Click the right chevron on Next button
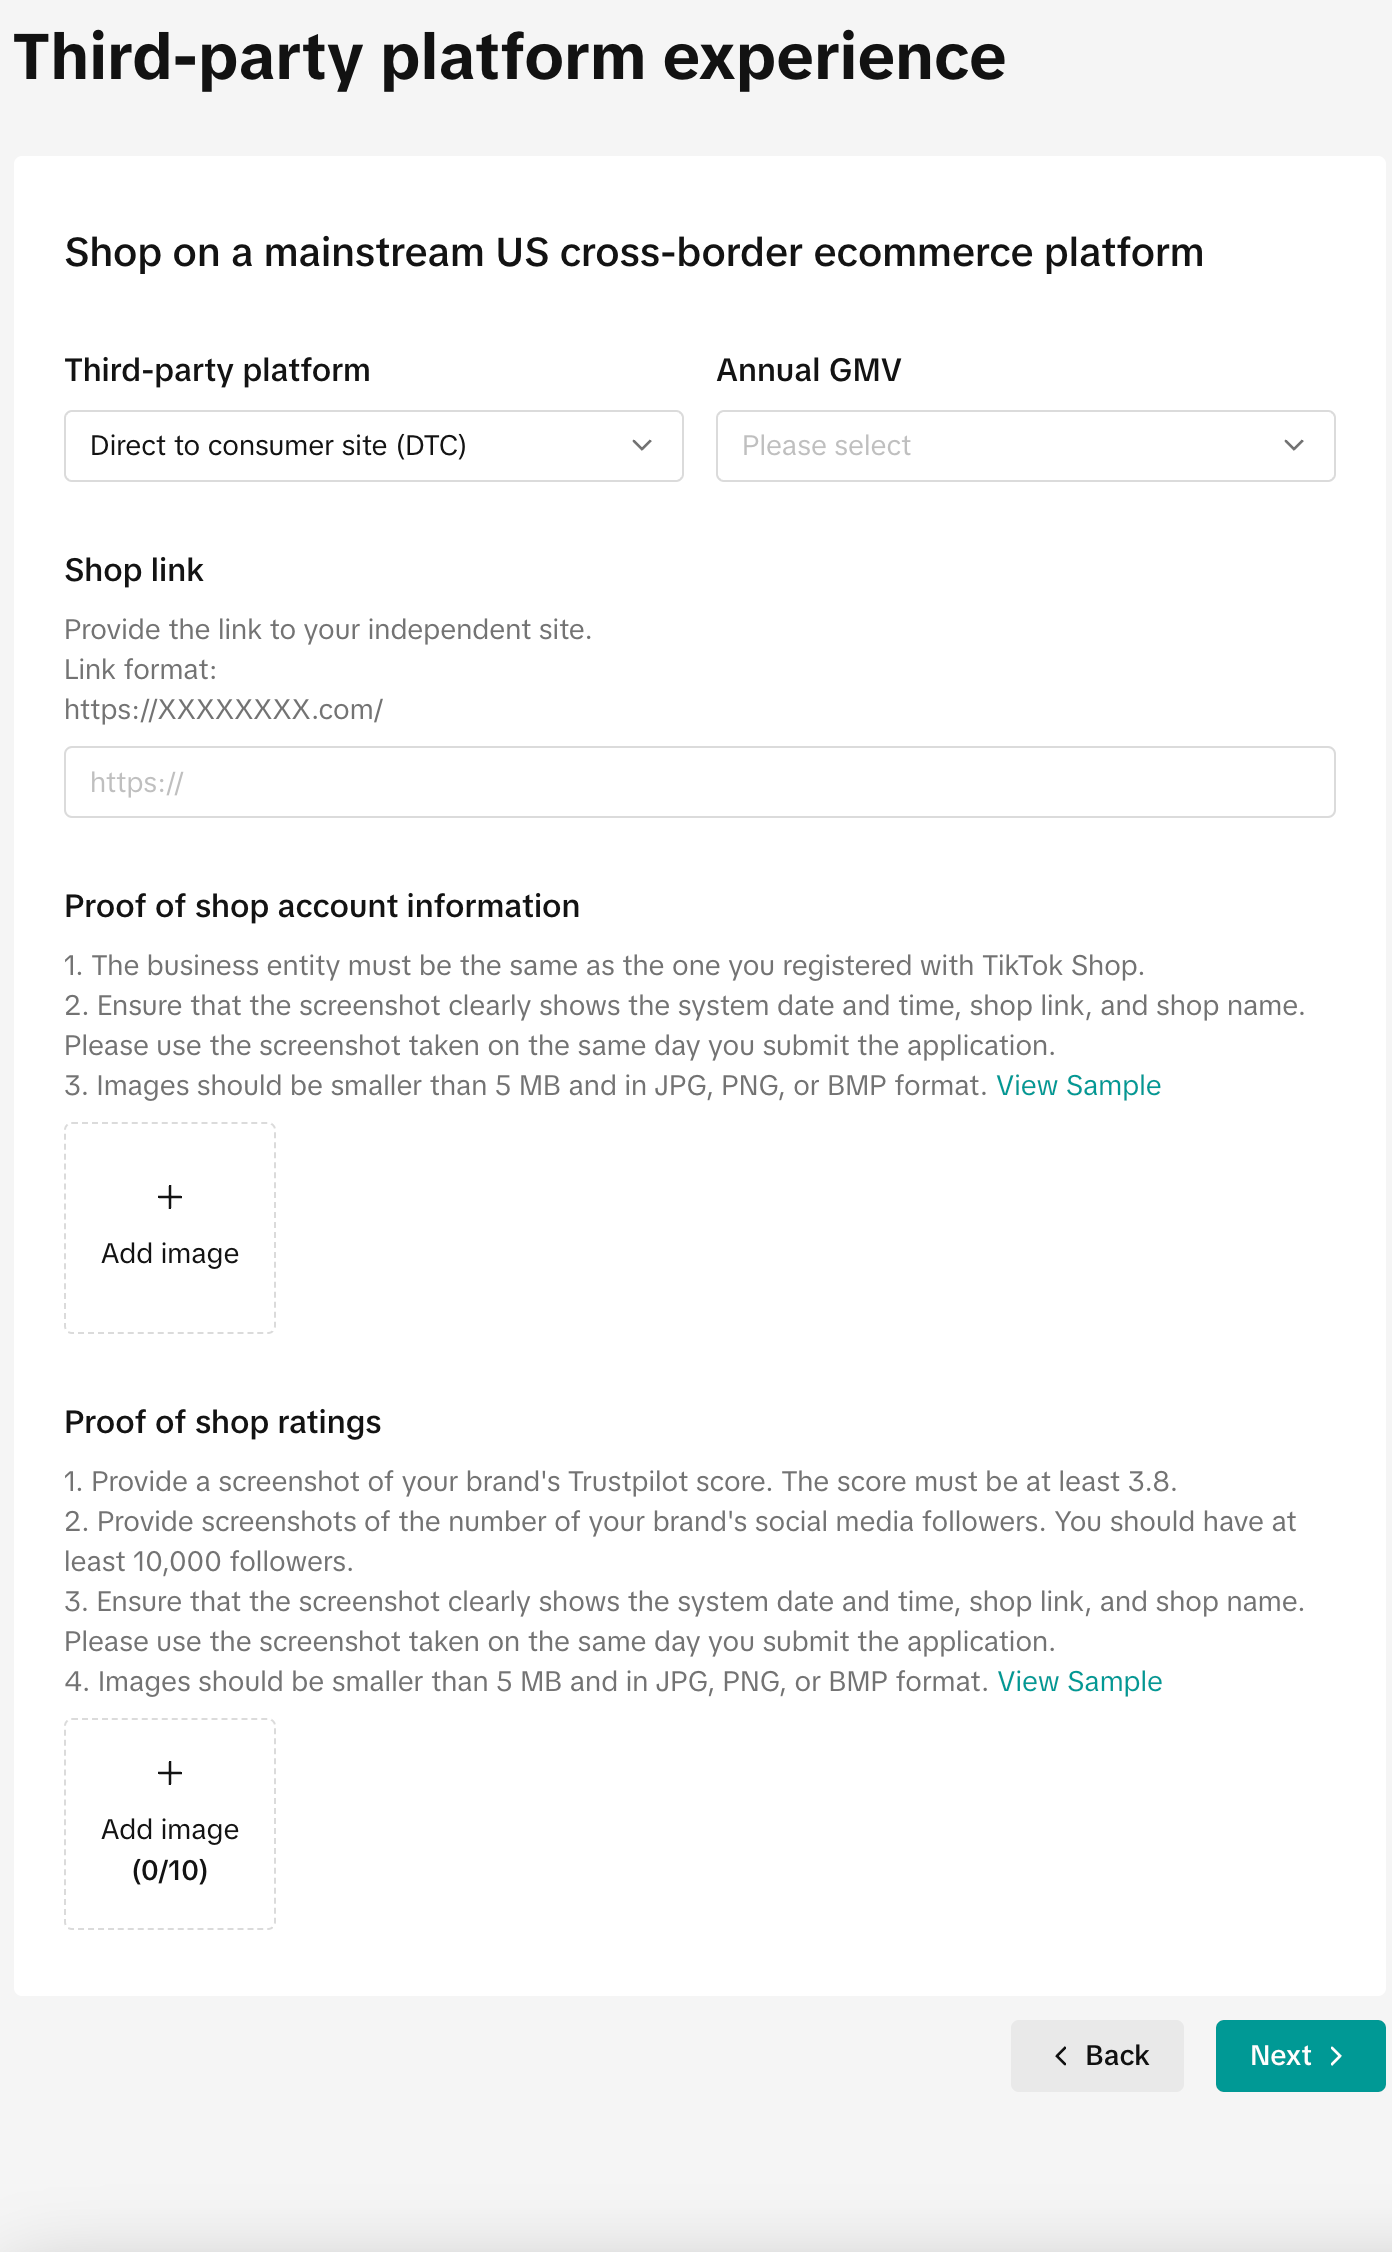The height and width of the screenshot is (2252, 1392). coord(1336,2056)
